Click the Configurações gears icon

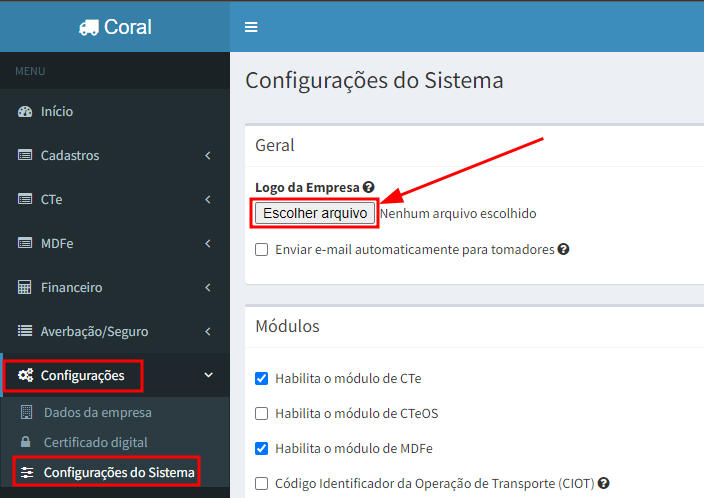point(26,376)
